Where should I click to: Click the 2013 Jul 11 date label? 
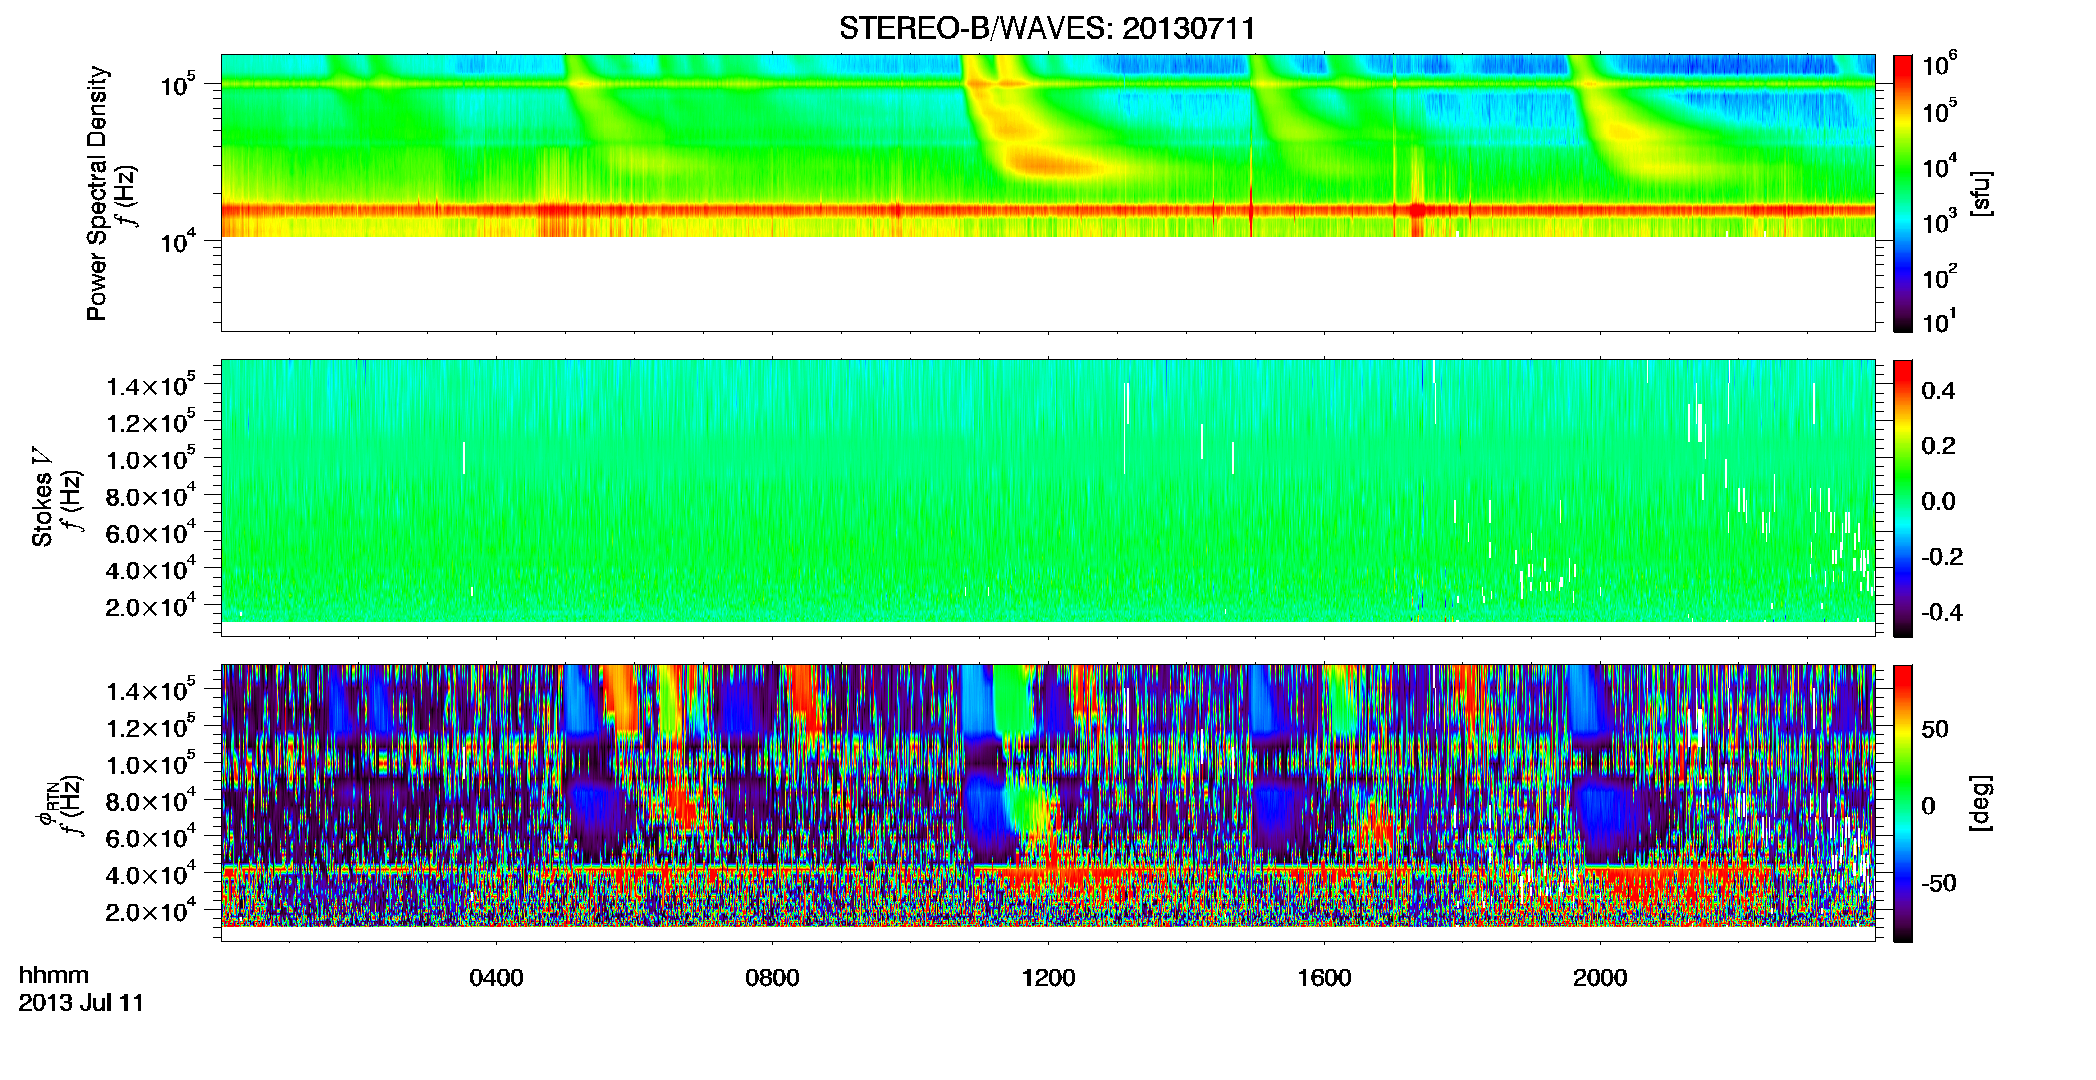pyautogui.click(x=81, y=1003)
